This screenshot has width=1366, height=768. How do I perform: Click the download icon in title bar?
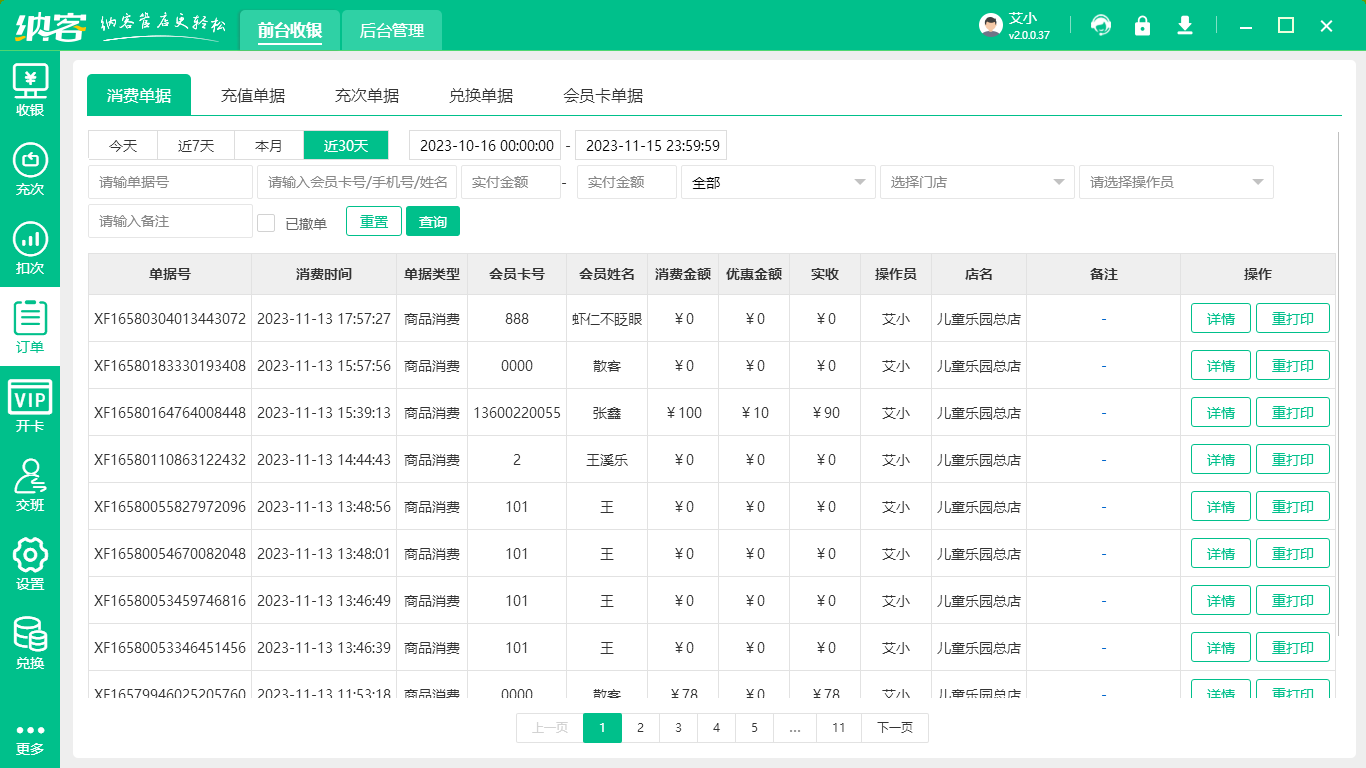pyautogui.click(x=1185, y=25)
